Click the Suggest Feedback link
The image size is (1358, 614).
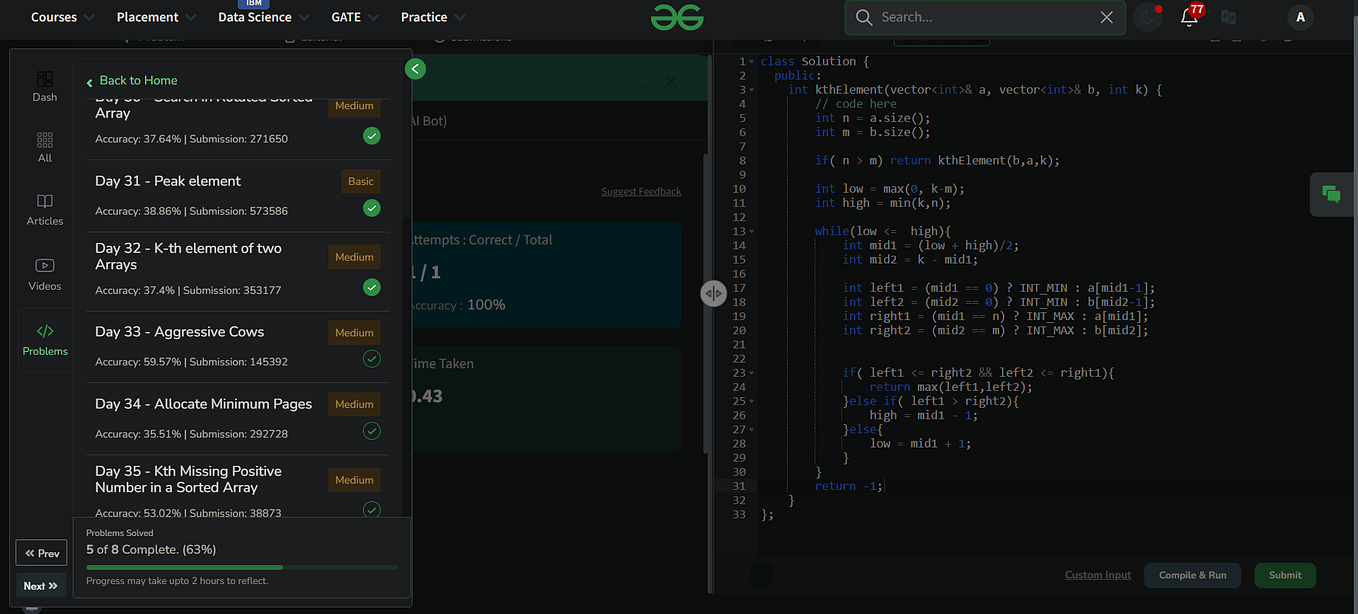[641, 191]
